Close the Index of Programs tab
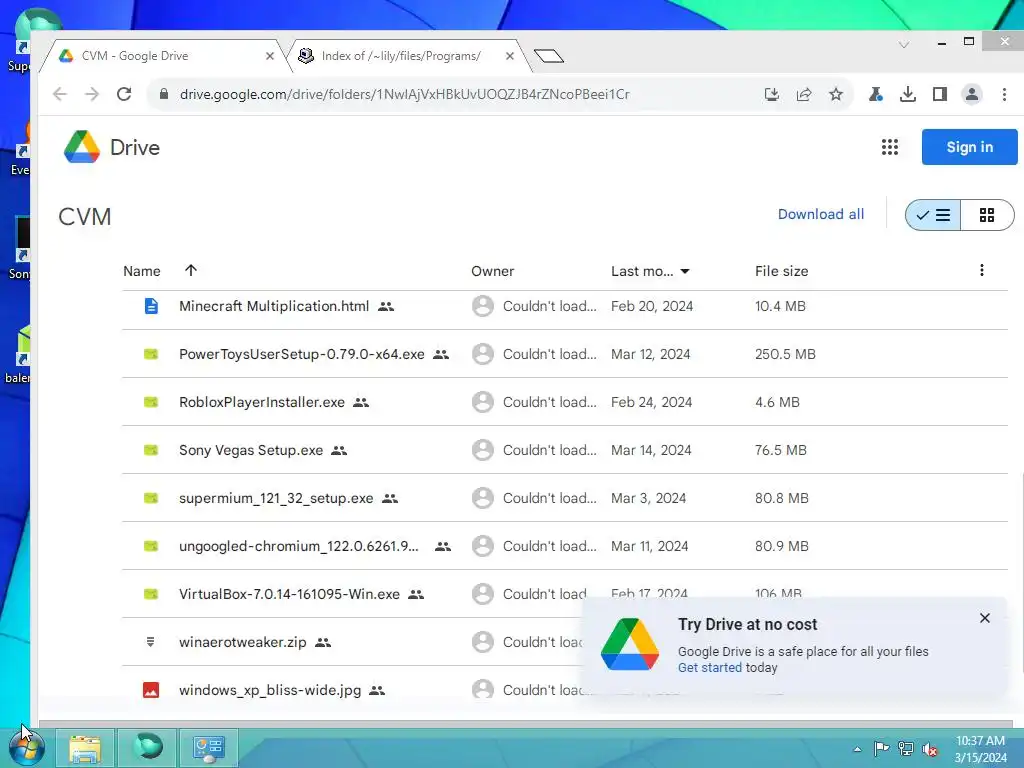The image size is (1024, 768). pos(509,56)
